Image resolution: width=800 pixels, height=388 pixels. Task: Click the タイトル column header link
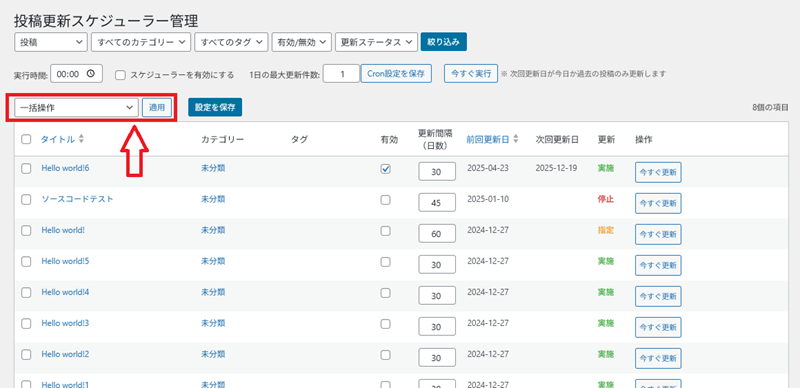point(58,139)
